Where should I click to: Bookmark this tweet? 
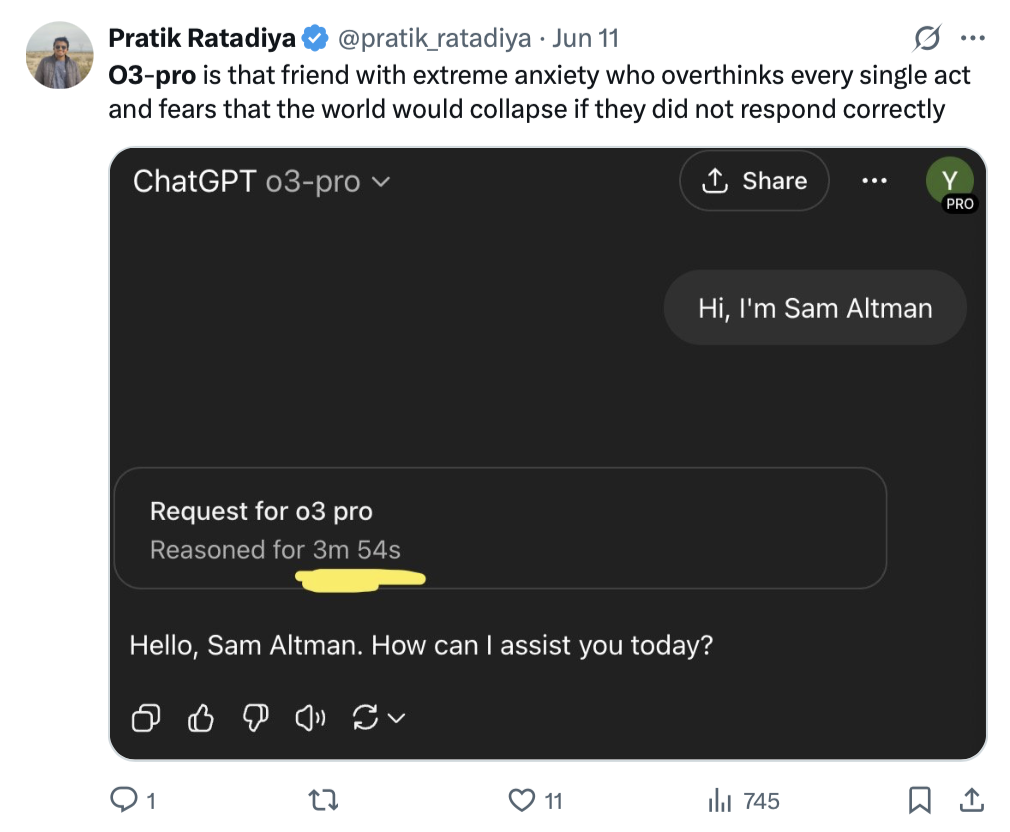(x=920, y=800)
